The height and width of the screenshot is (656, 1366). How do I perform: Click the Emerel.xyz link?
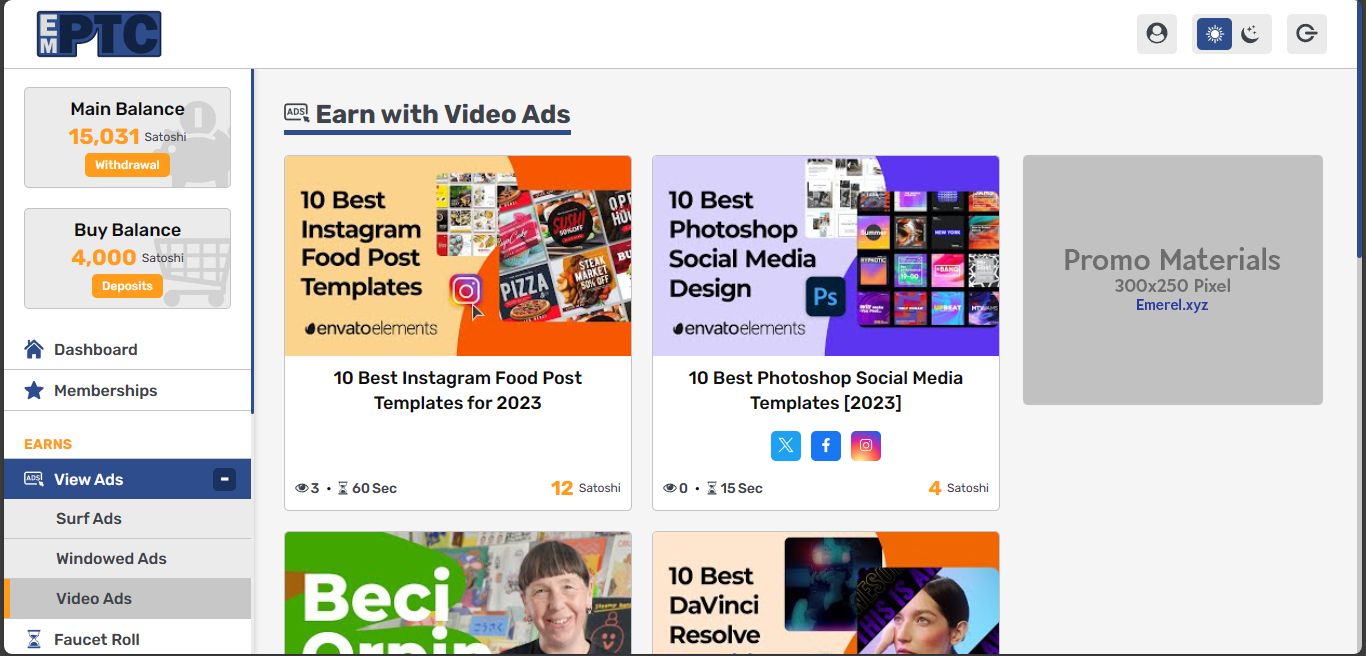click(x=1172, y=305)
